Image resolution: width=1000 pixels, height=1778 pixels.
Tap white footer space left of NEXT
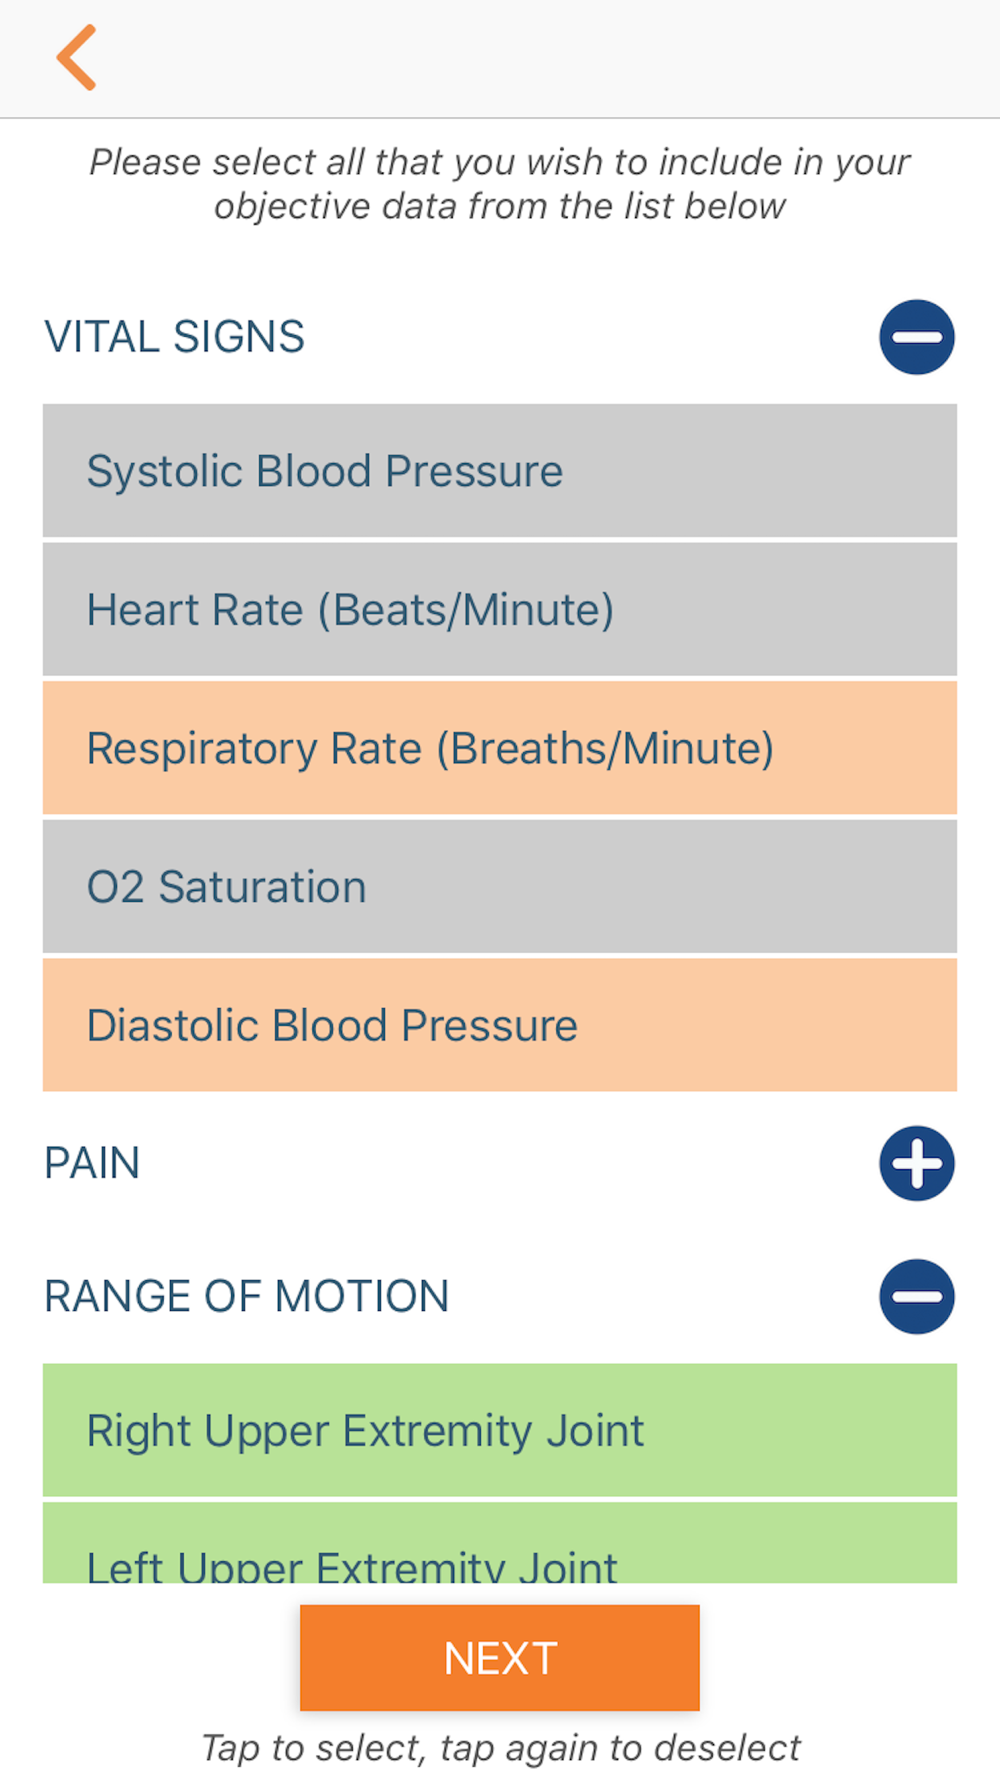coord(150,1658)
